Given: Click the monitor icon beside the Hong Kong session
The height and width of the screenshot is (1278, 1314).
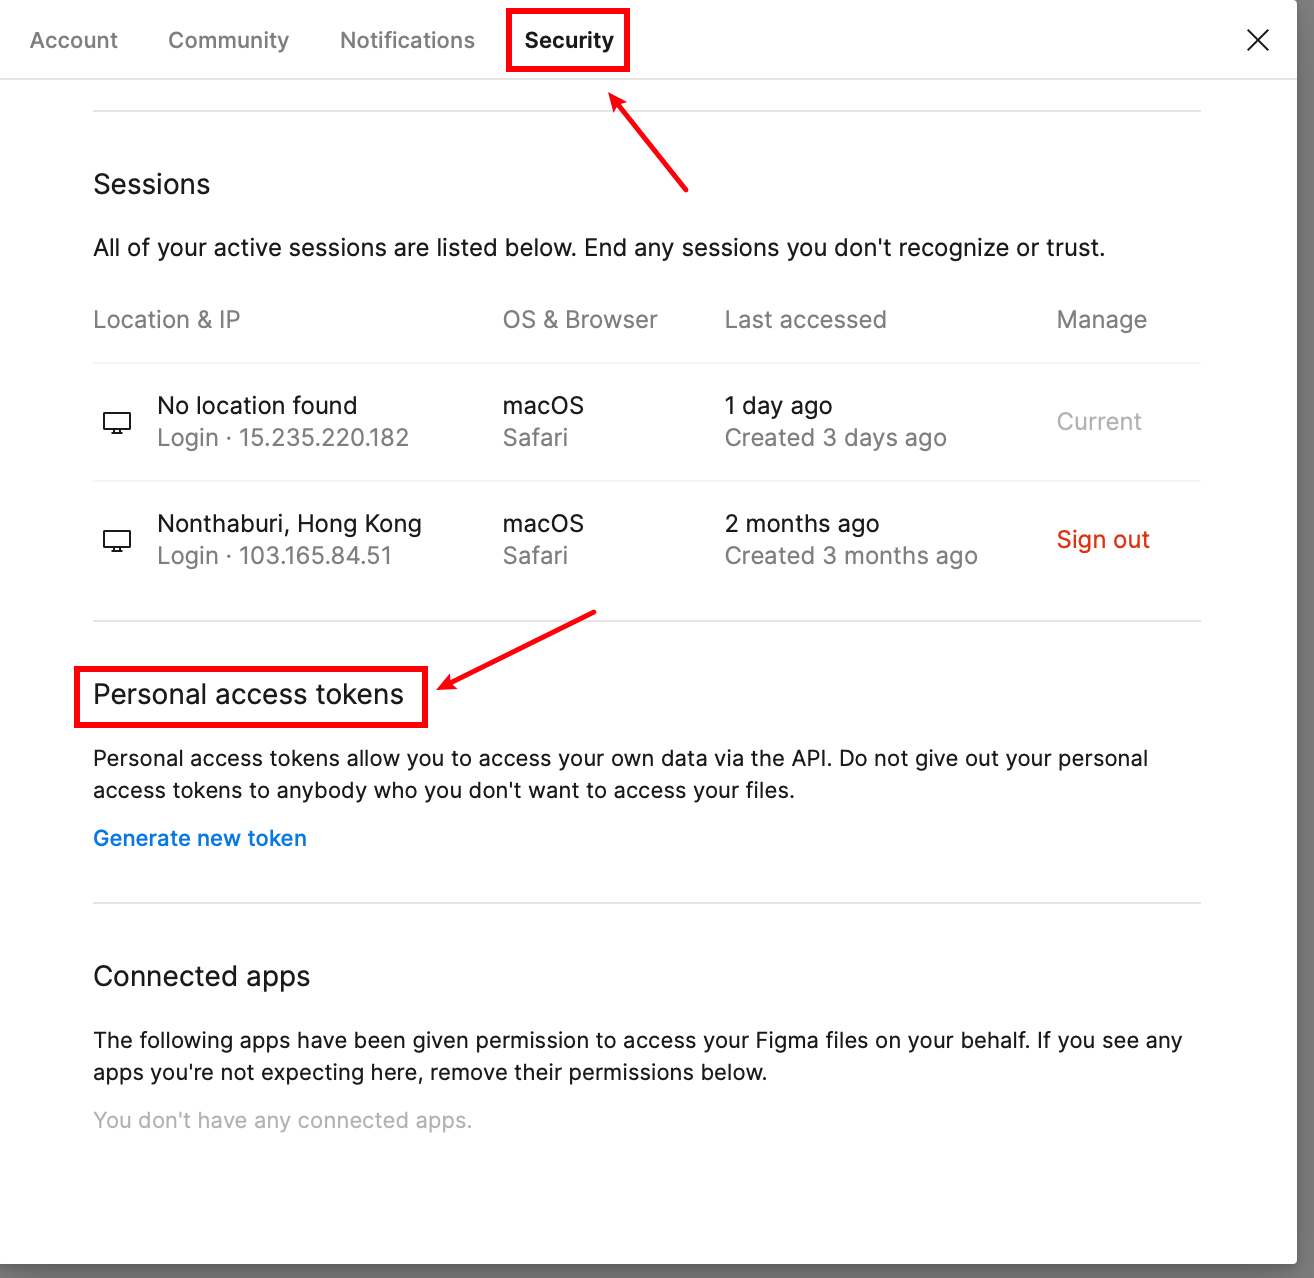Looking at the screenshot, I should (x=116, y=540).
